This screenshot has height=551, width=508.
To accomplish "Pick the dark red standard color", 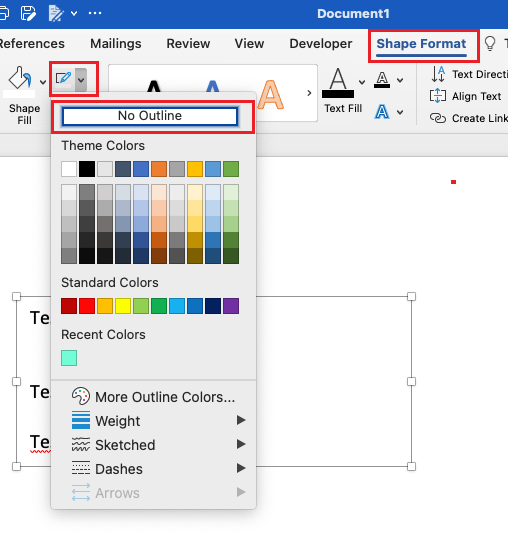I will [x=69, y=306].
